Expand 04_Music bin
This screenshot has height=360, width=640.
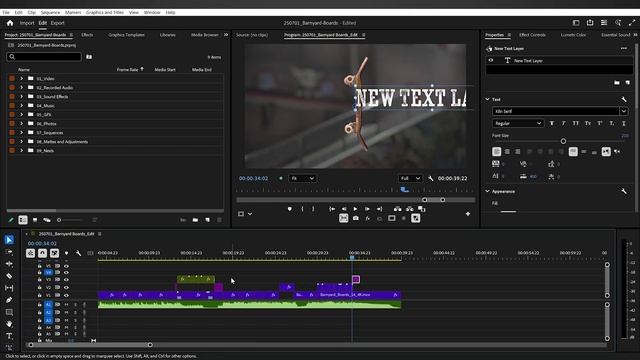point(22,106)
